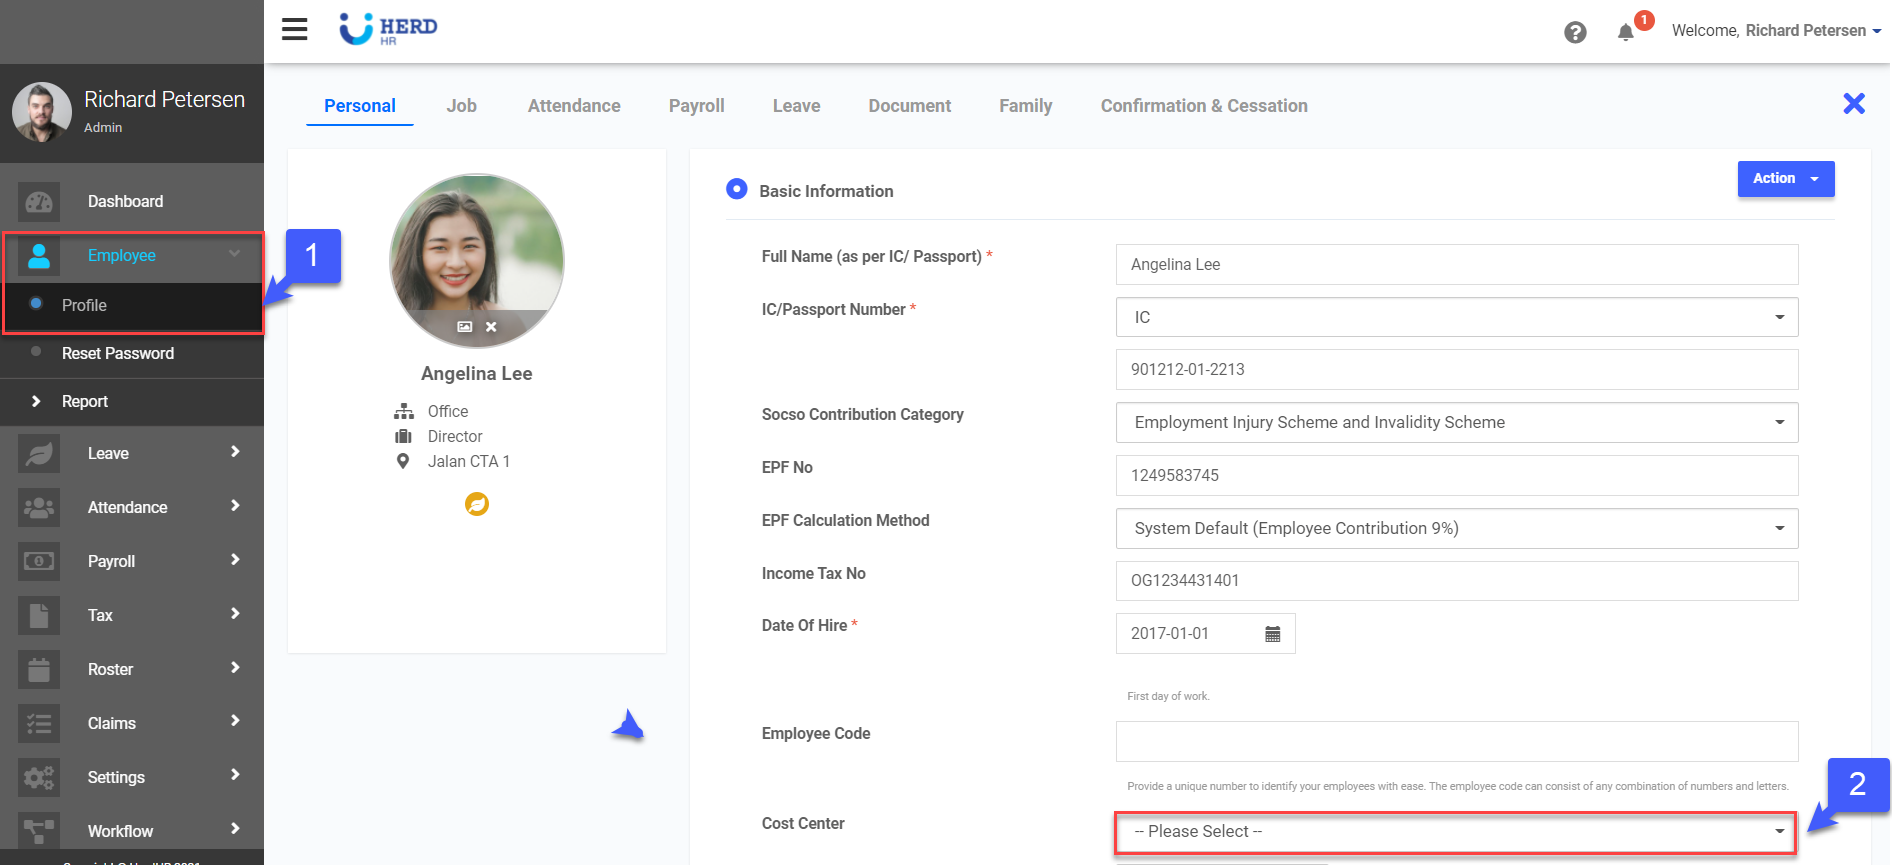1892x865 pixels.
Task: Click the blue Action button
Action: pos(1785,179)
